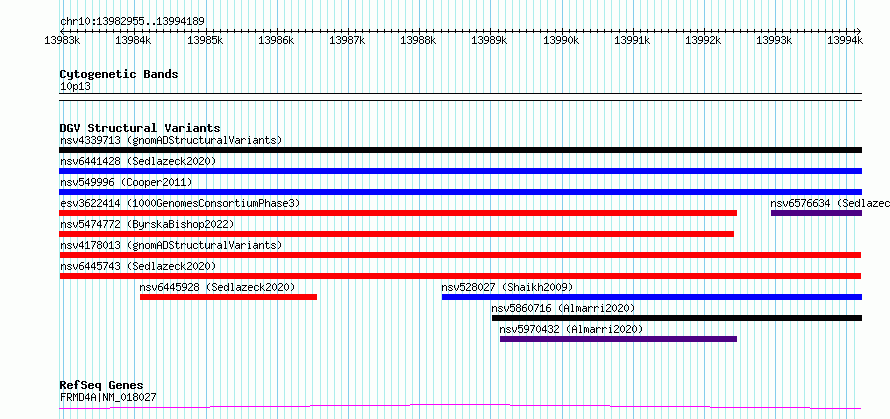Click the 13988k ruler tick label
This screenshot has width=890, height=419.
click(419, 40)
